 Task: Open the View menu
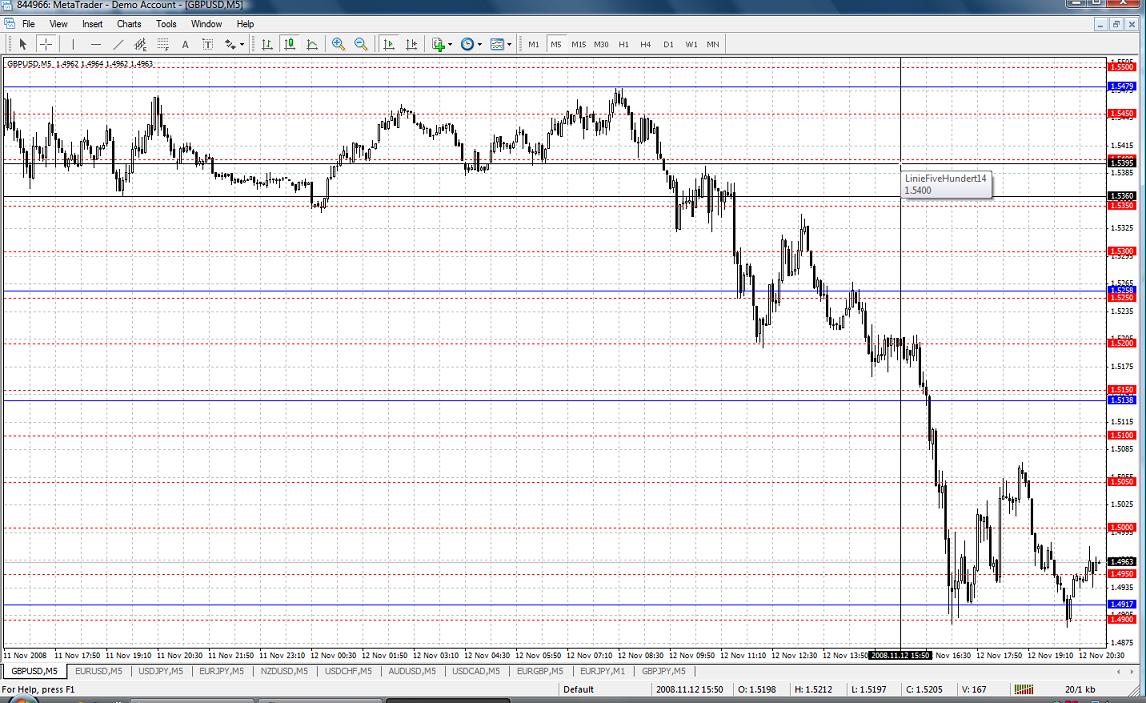58,24
